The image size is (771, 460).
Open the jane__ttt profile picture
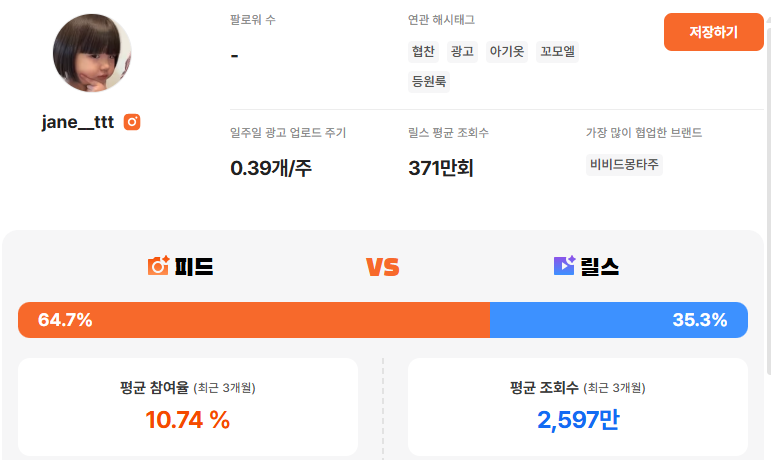[x=92, y=53]
